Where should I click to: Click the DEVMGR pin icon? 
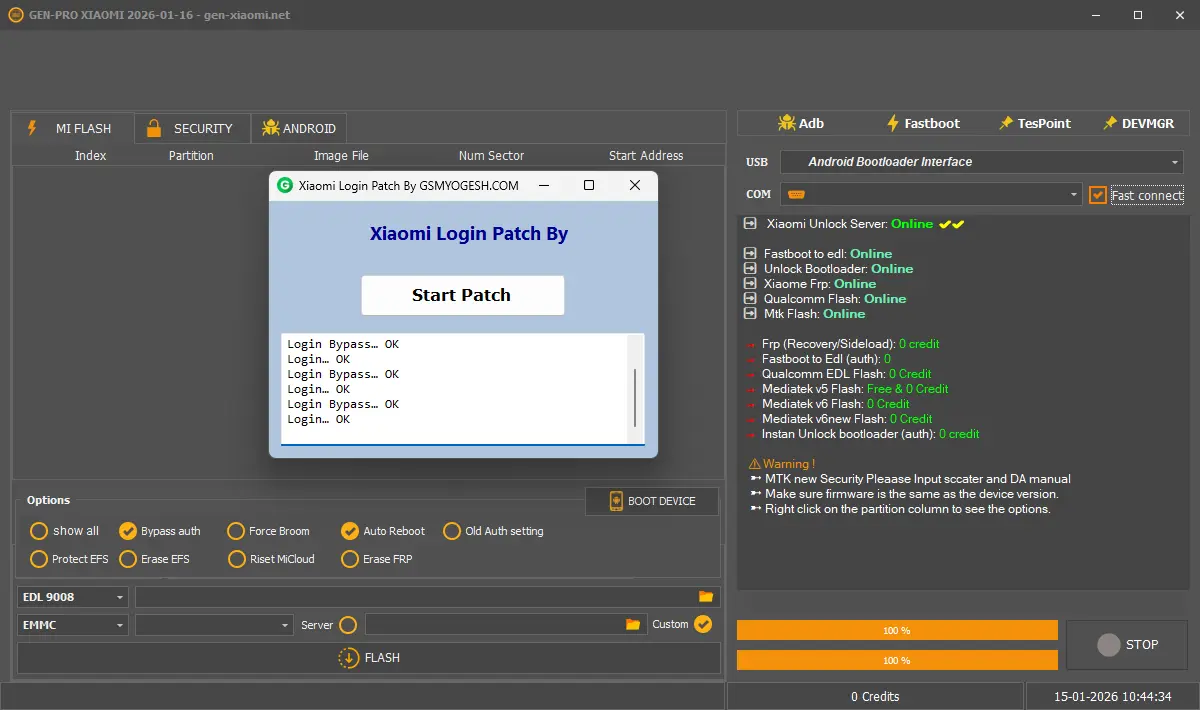(1110, 123)
